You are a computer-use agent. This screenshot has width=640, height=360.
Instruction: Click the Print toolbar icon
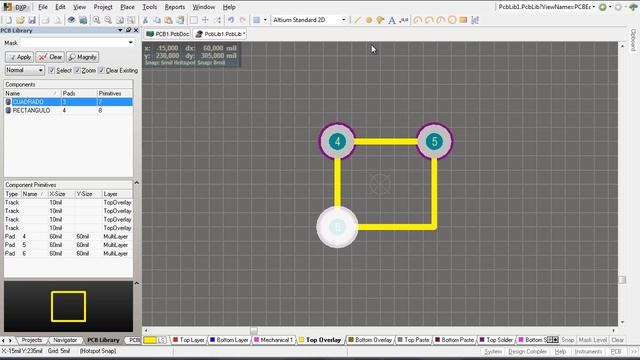point(45,20)
